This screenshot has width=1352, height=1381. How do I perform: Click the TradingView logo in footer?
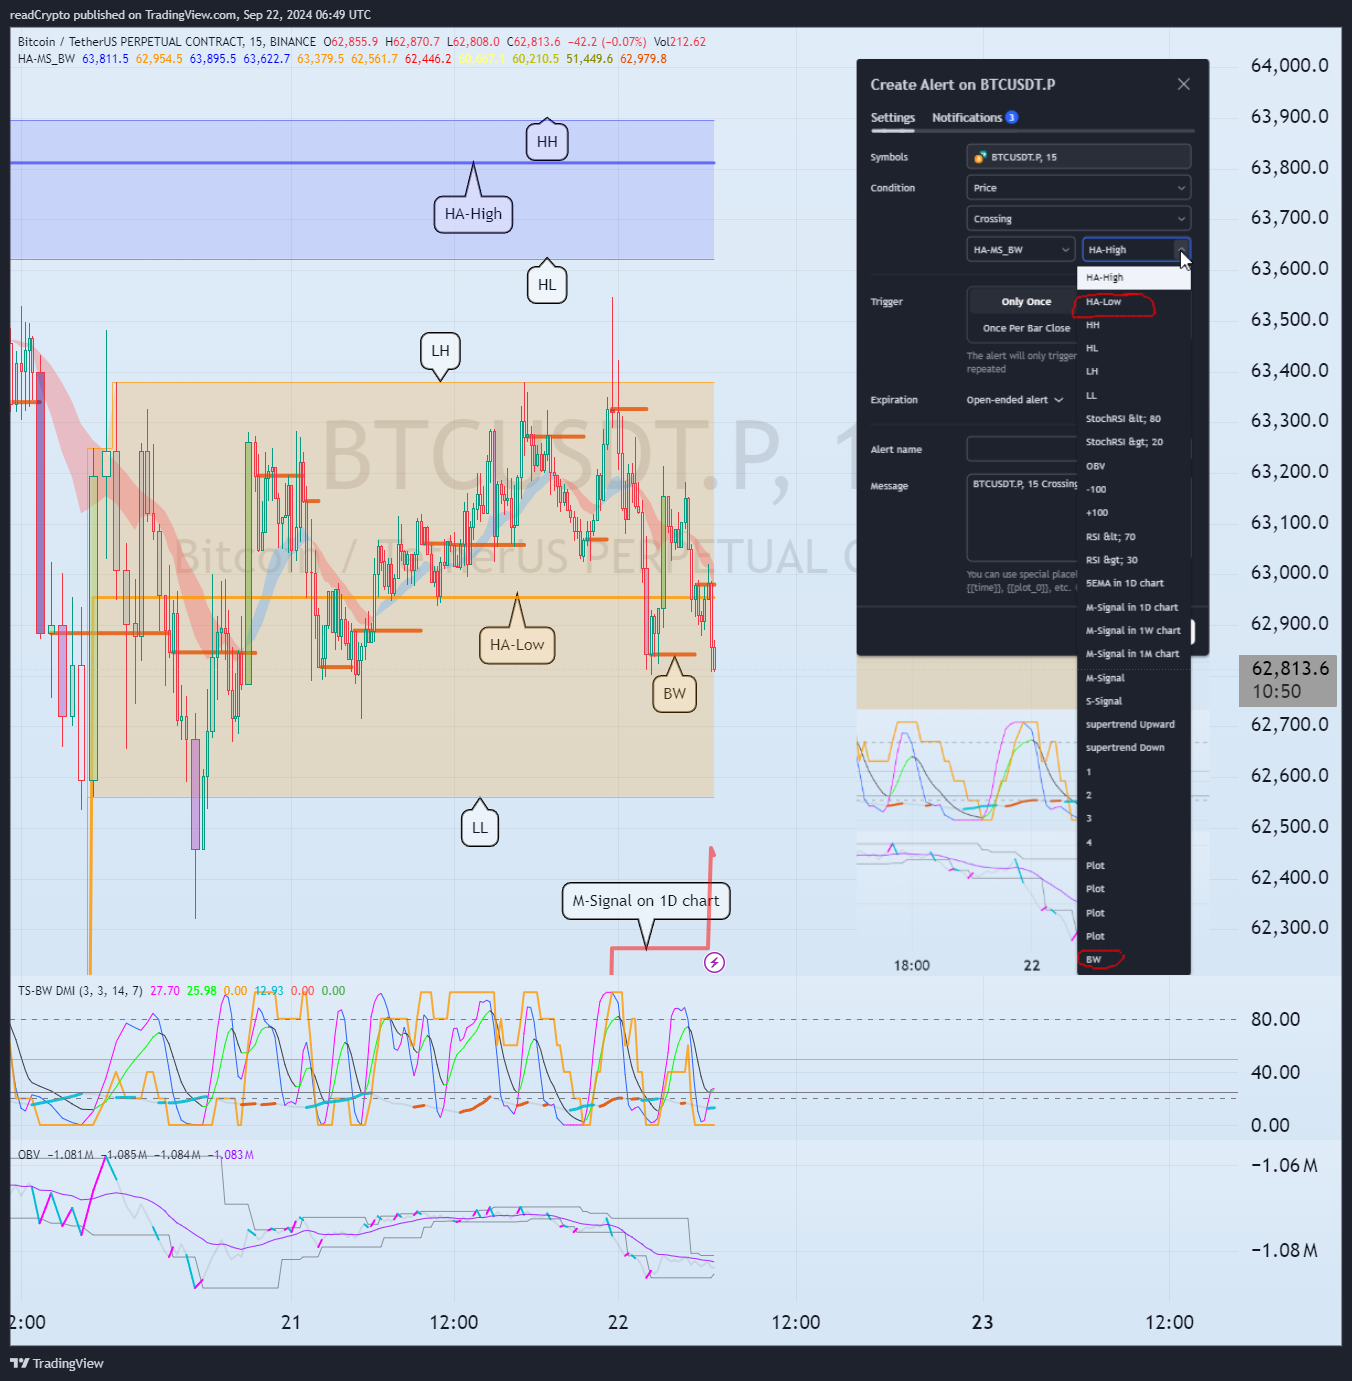[57, 1363]
